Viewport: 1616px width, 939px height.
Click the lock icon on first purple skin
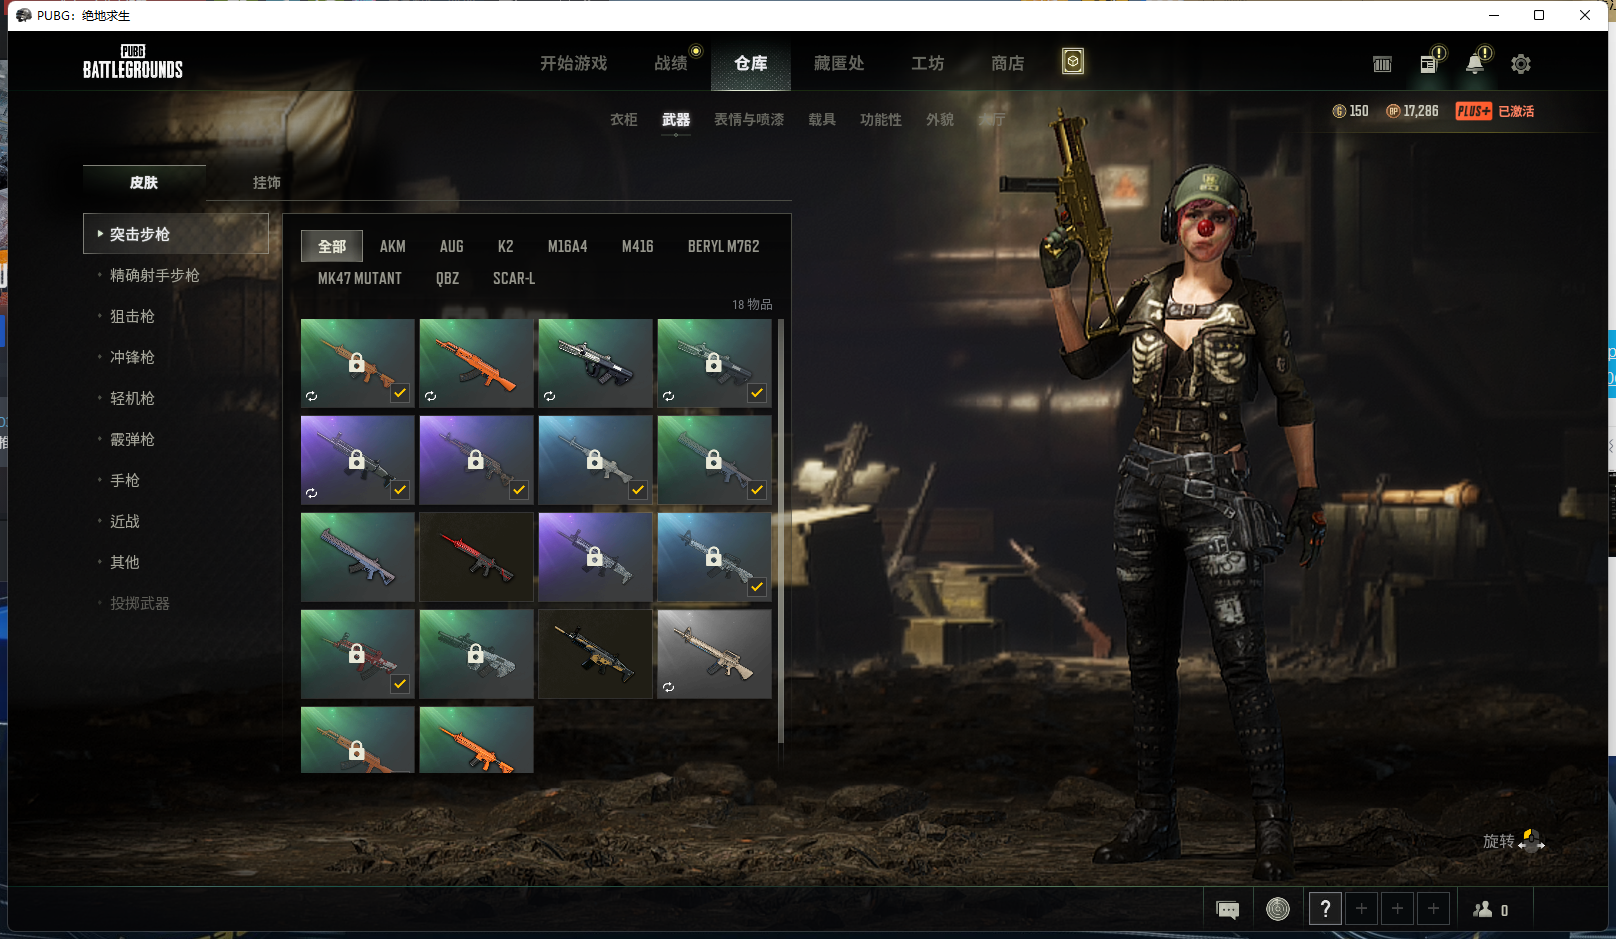click(x=357, y=460)
